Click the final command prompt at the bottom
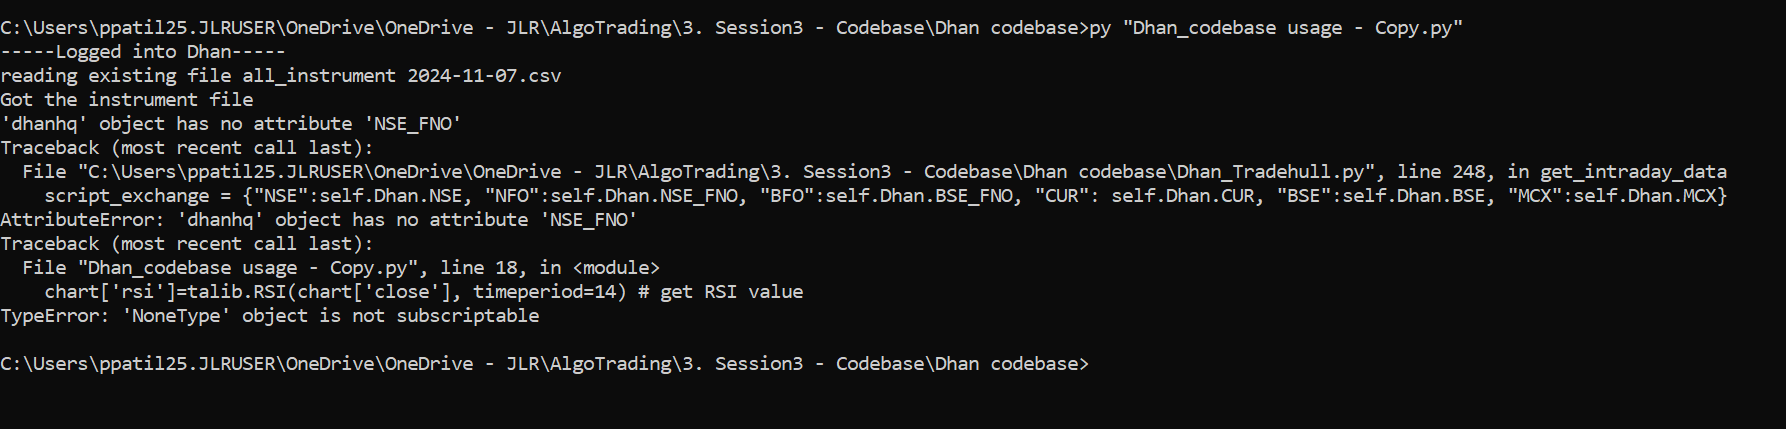 pyautogui.click(x=544, y=364)
